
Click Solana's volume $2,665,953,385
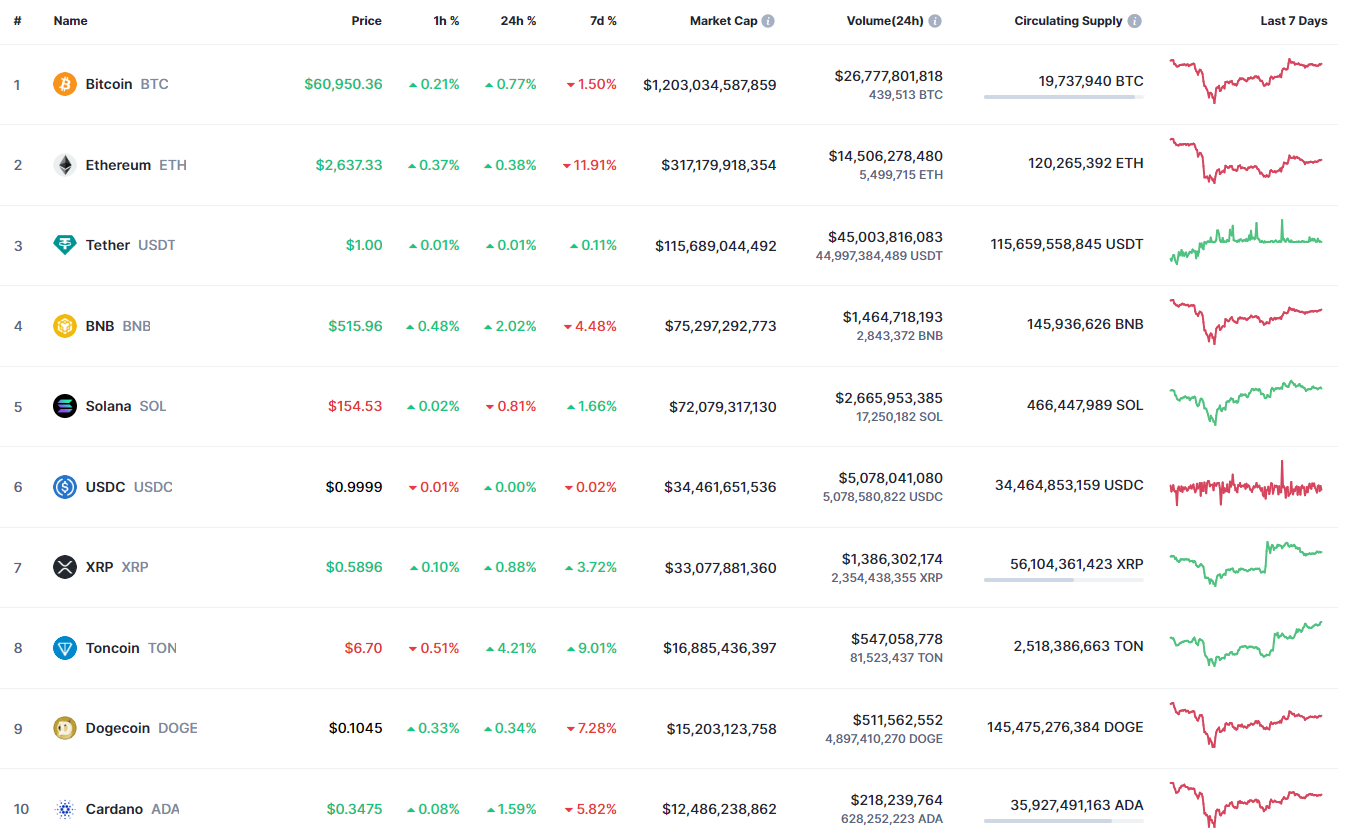(x=889, y=398)
